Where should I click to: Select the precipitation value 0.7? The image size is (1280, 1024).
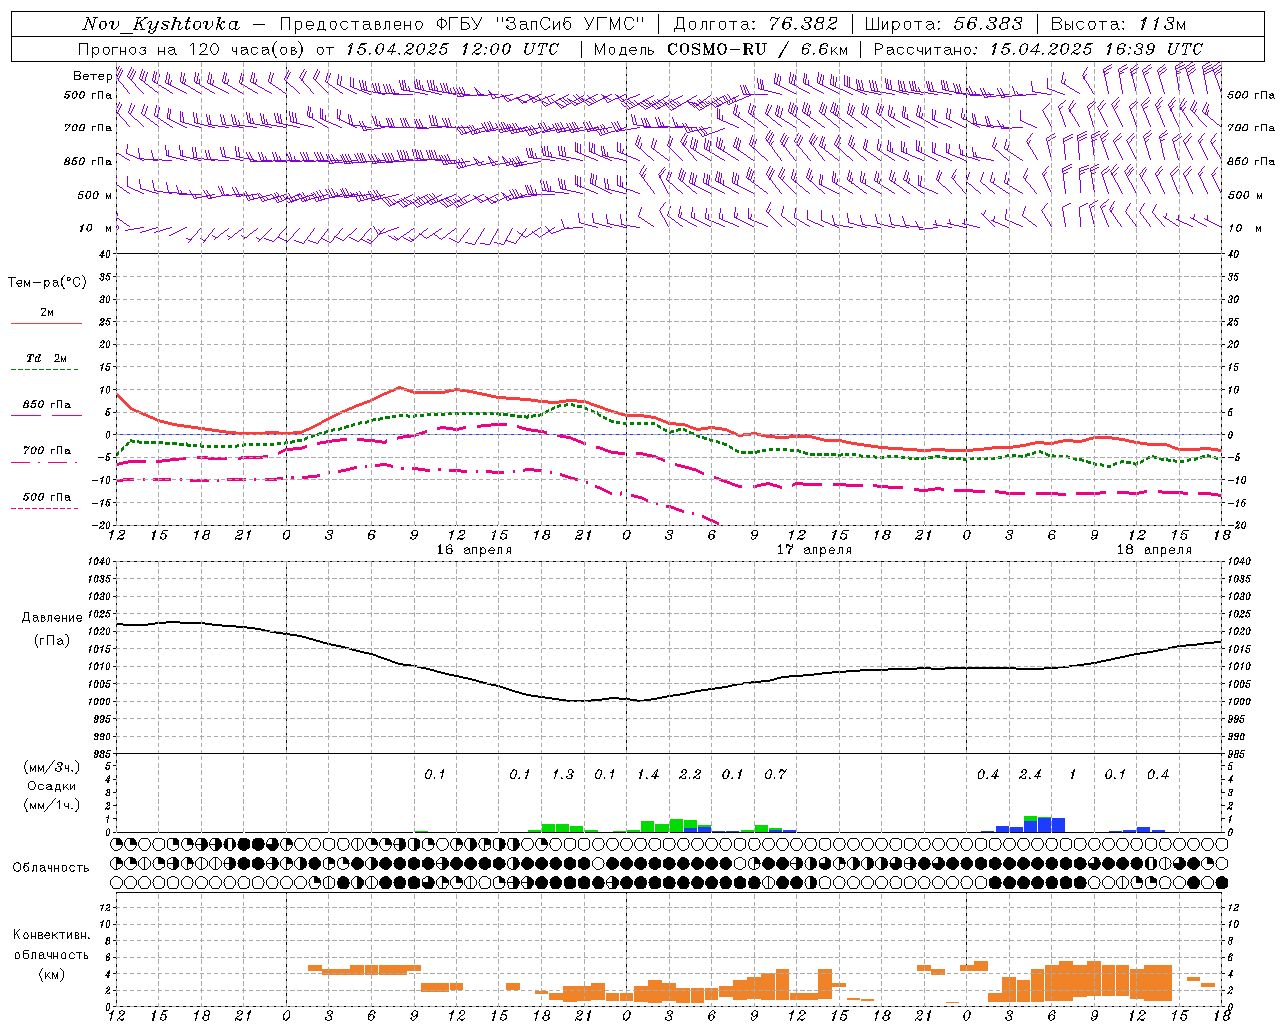775,775
